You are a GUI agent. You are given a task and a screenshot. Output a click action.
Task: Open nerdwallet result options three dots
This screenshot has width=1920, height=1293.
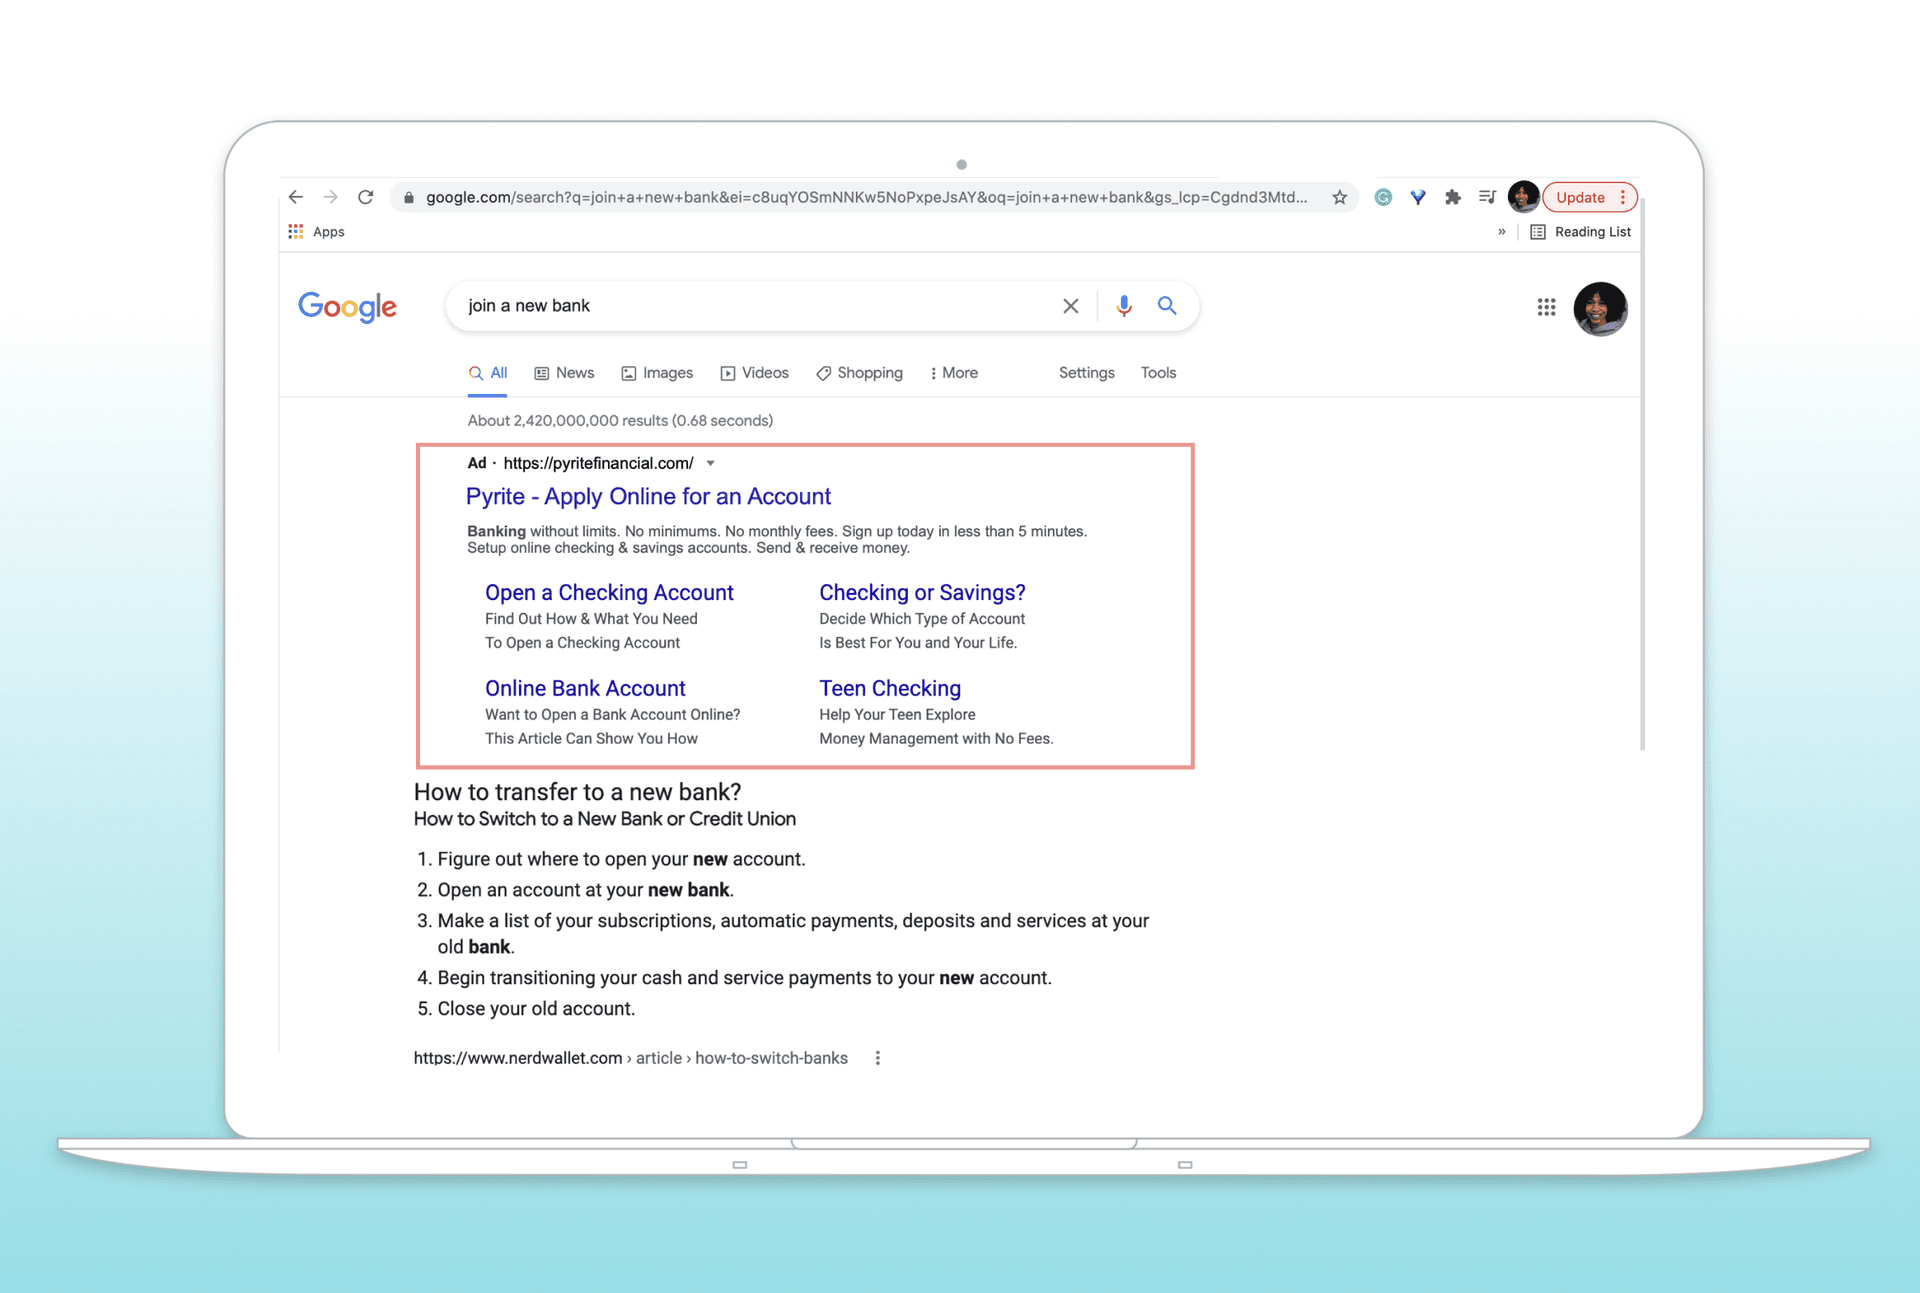[x=878, y=1058]
